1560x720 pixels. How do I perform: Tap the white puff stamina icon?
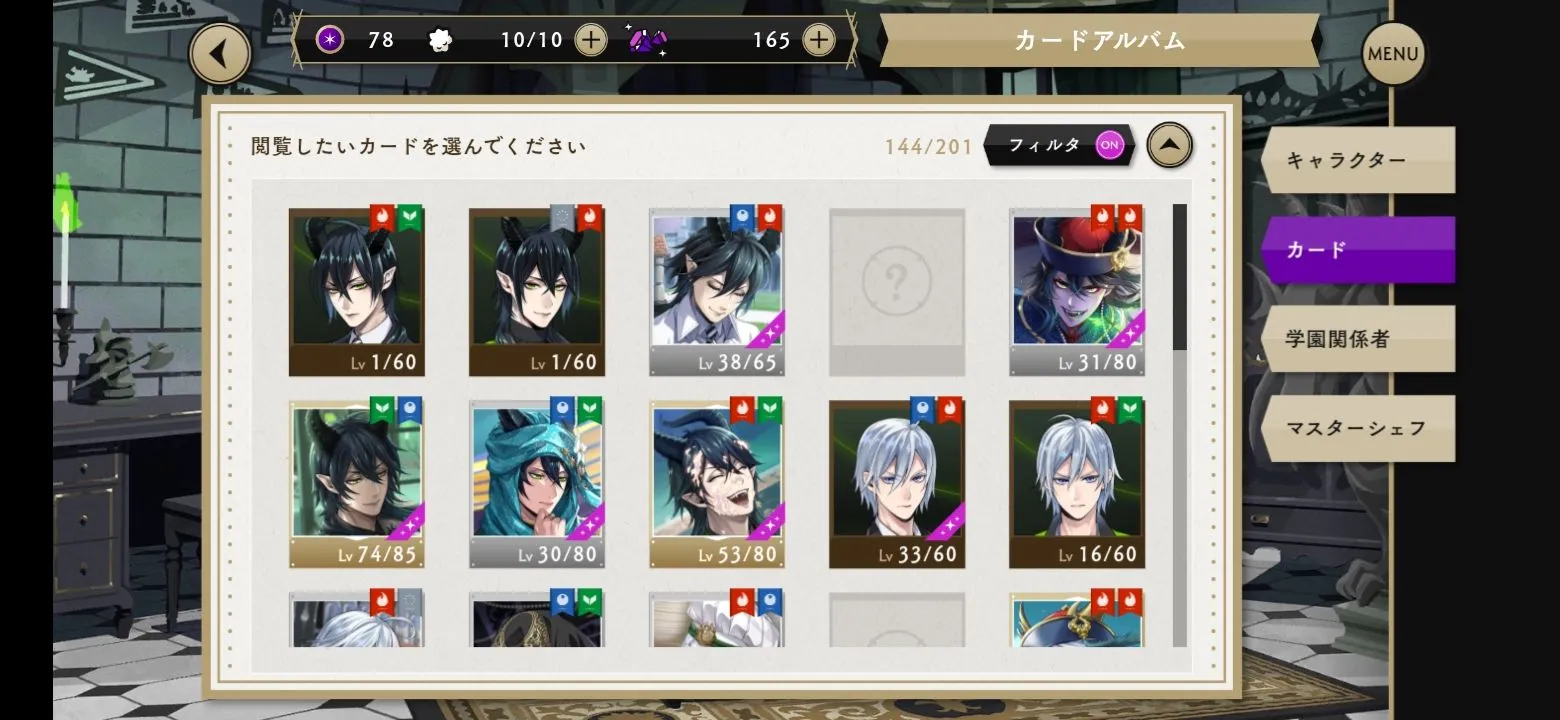coord(439,40)
